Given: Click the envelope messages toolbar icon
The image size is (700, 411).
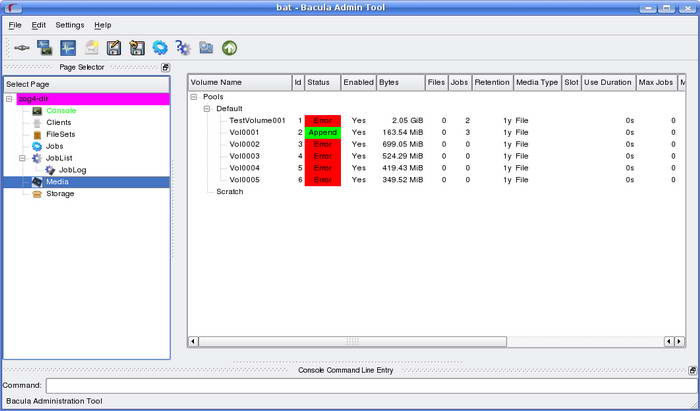Looking at the screenshot, I should [x=91, y=48].
